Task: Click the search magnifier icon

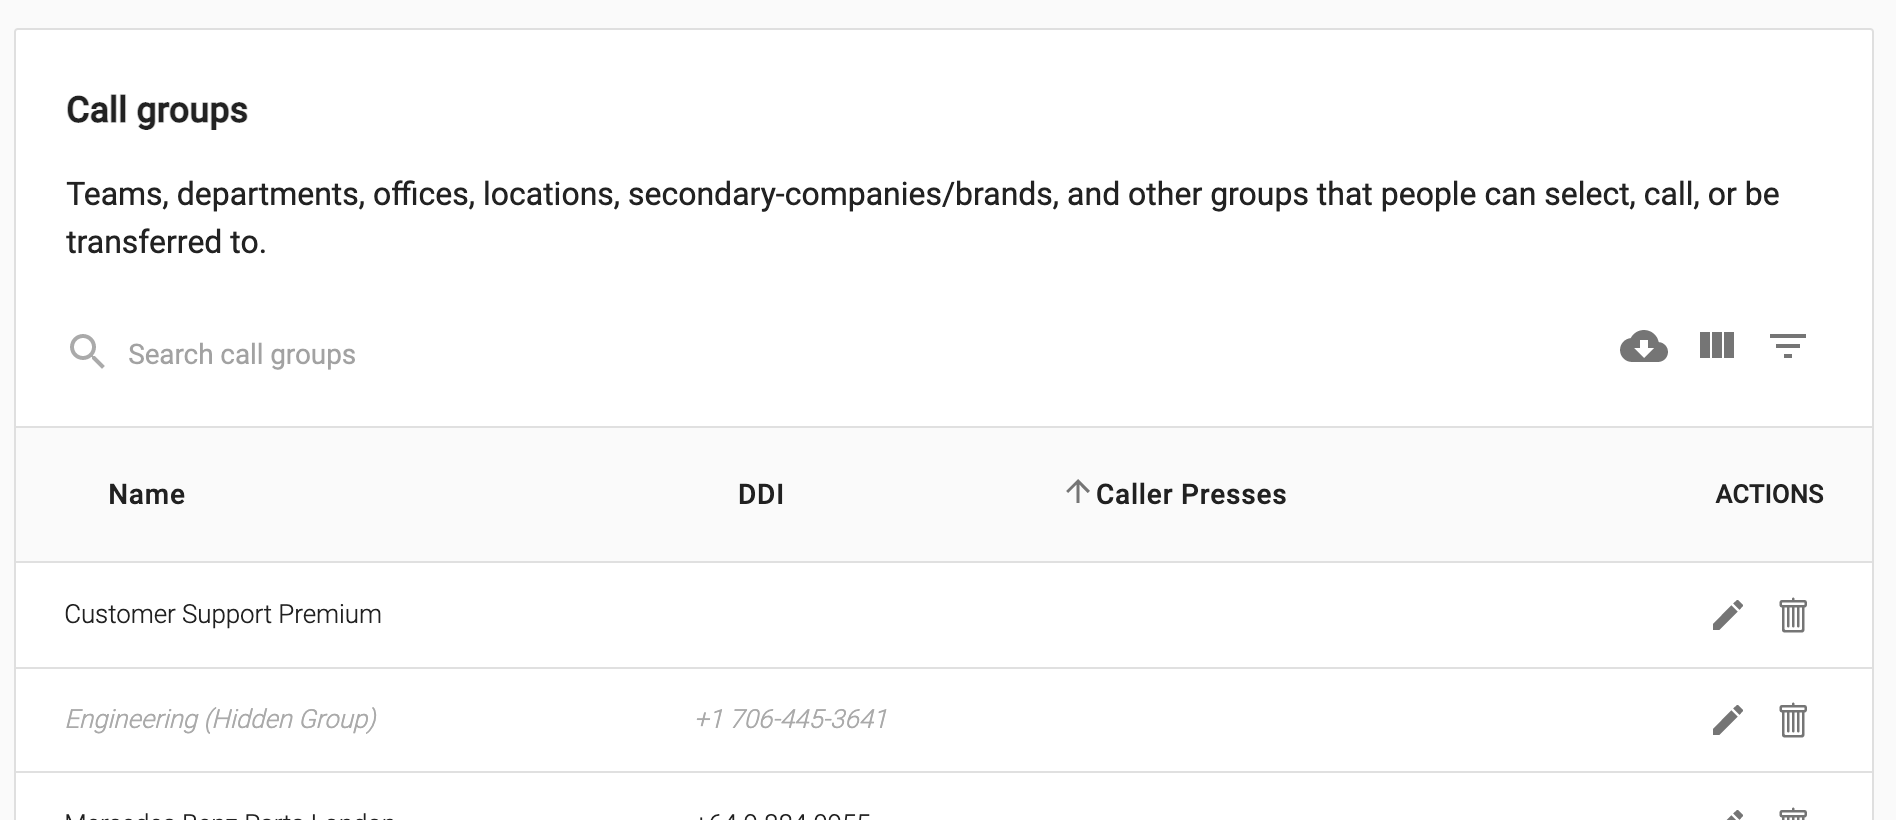Action: pos(87,352)
